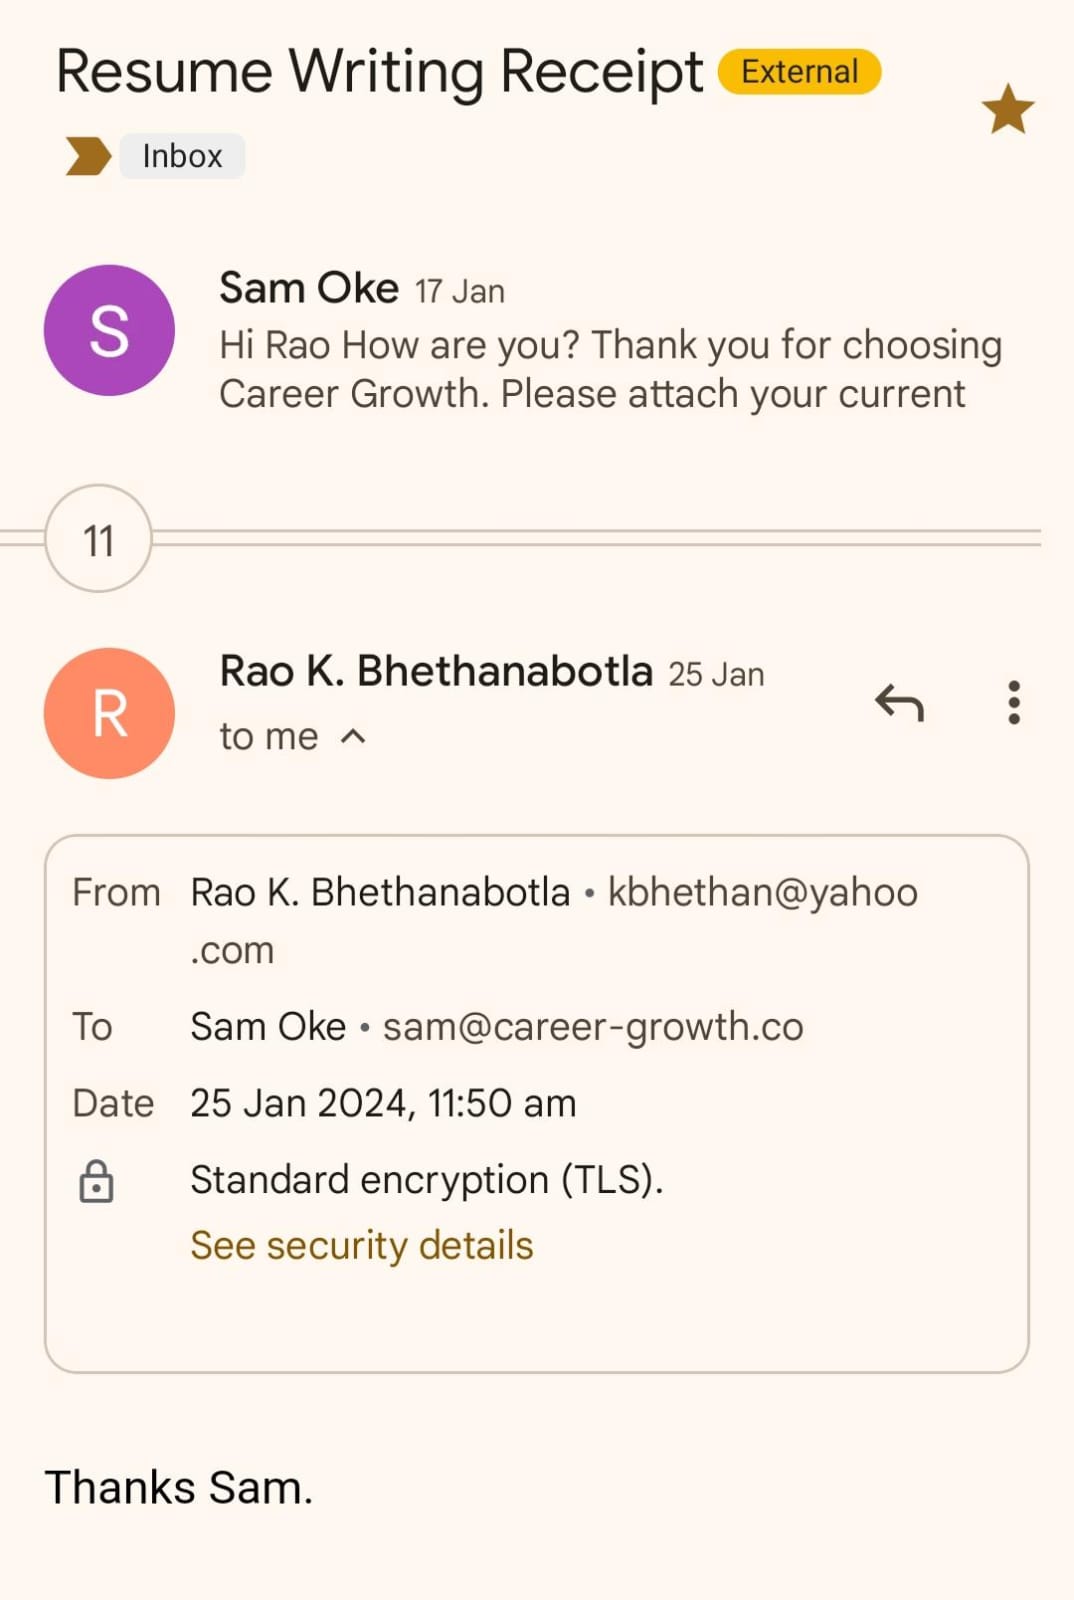1074x1600 pixels.
Task: Tap the sender address kbhethan@yahoo.com
Action: (762, 892)
